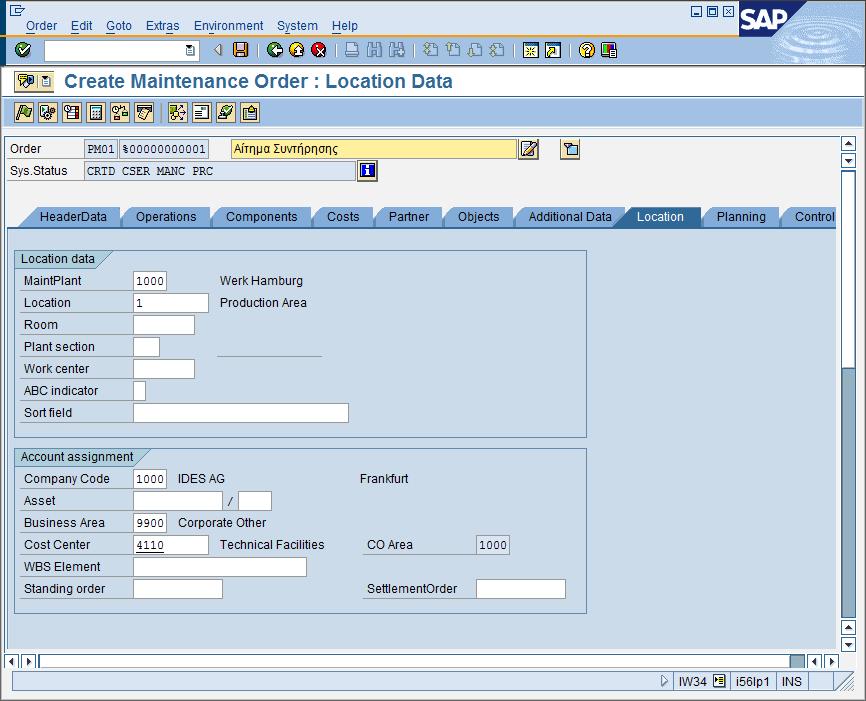
Task: Open the Extras menu
Action: (162, 25)
